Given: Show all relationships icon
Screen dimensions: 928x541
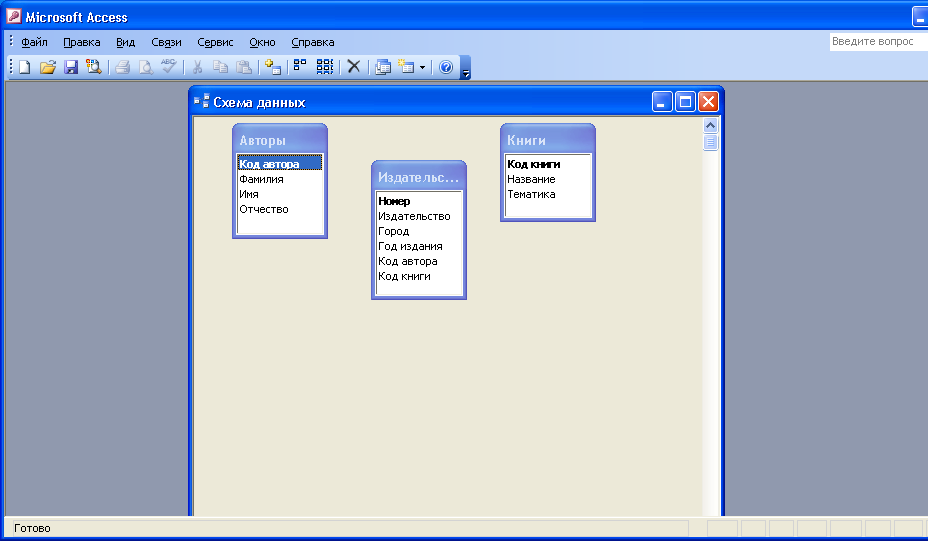Looking at the screenshot, I should (x=324, y=67).
